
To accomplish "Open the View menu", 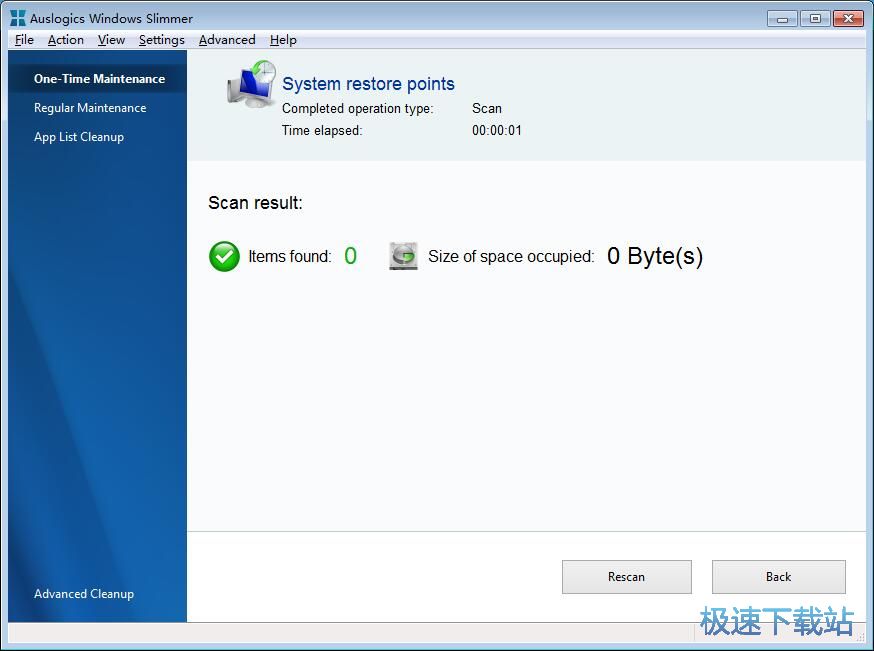I will (111, 40).
